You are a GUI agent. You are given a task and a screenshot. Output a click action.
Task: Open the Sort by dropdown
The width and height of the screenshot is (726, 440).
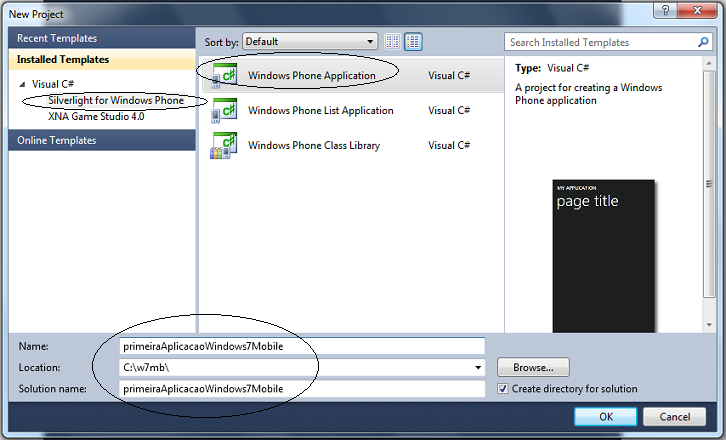tap(310, 42)
